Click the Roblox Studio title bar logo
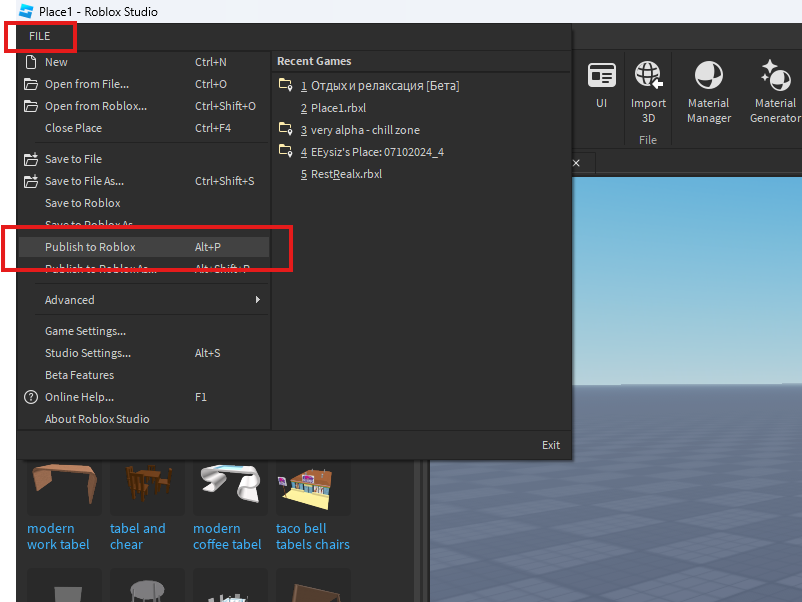The width and height of the screenshot is (802, 602). click(x=26, y=11)
